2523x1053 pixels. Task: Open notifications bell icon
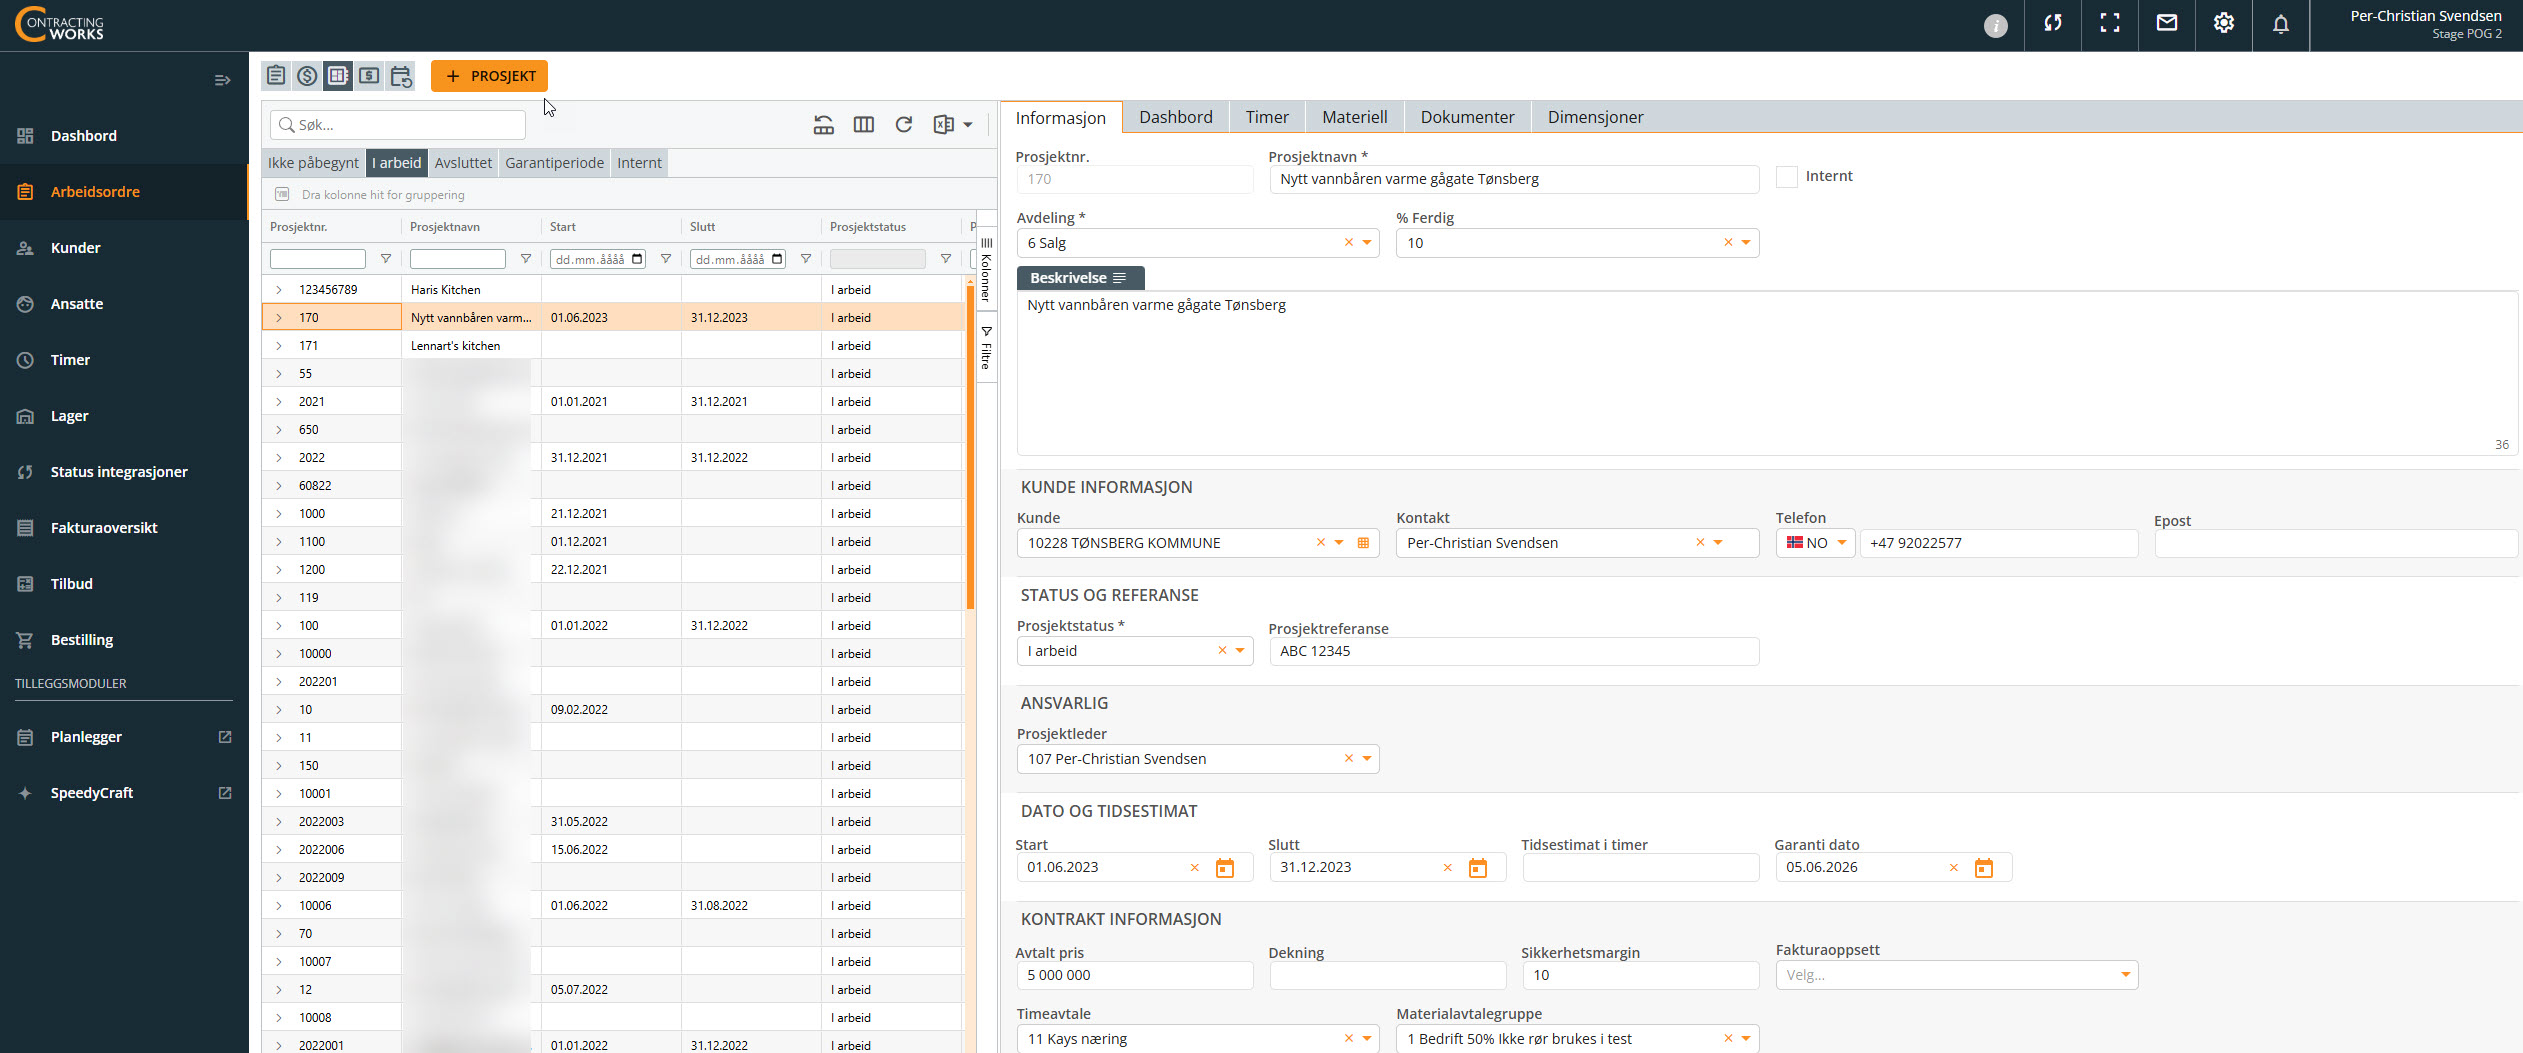[x=2281, y=24]
